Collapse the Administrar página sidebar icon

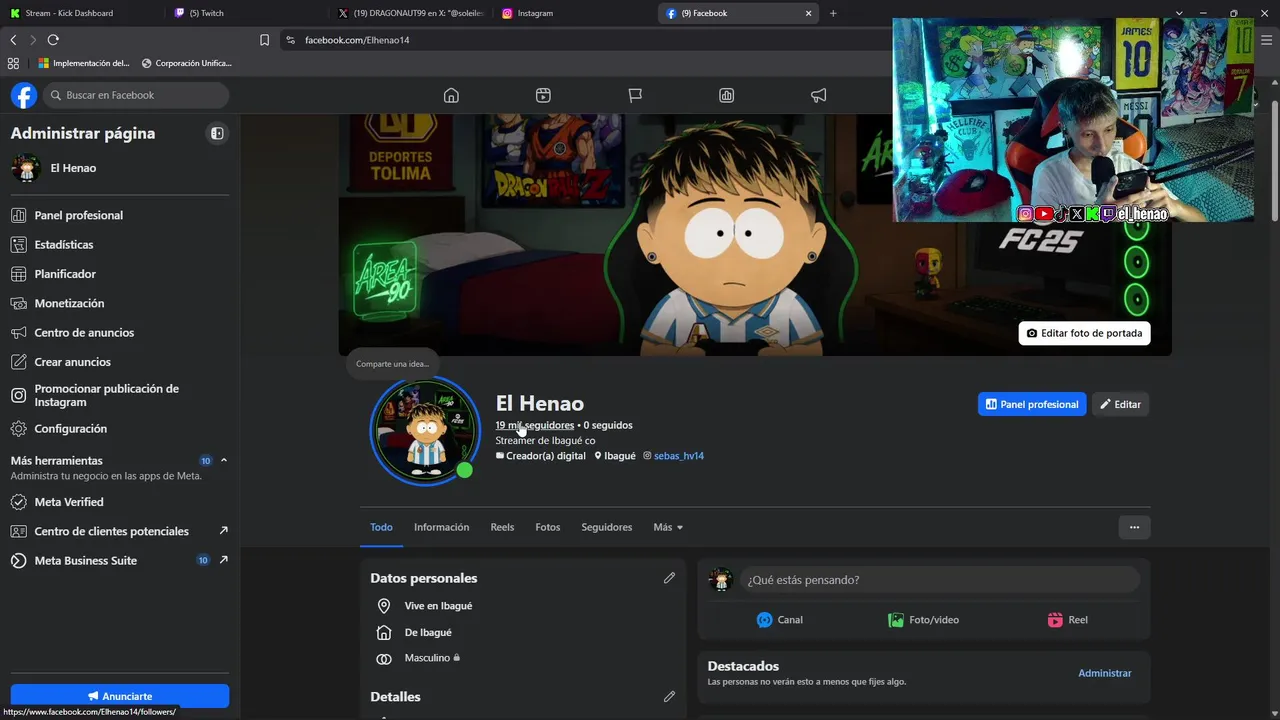point(217,133)
